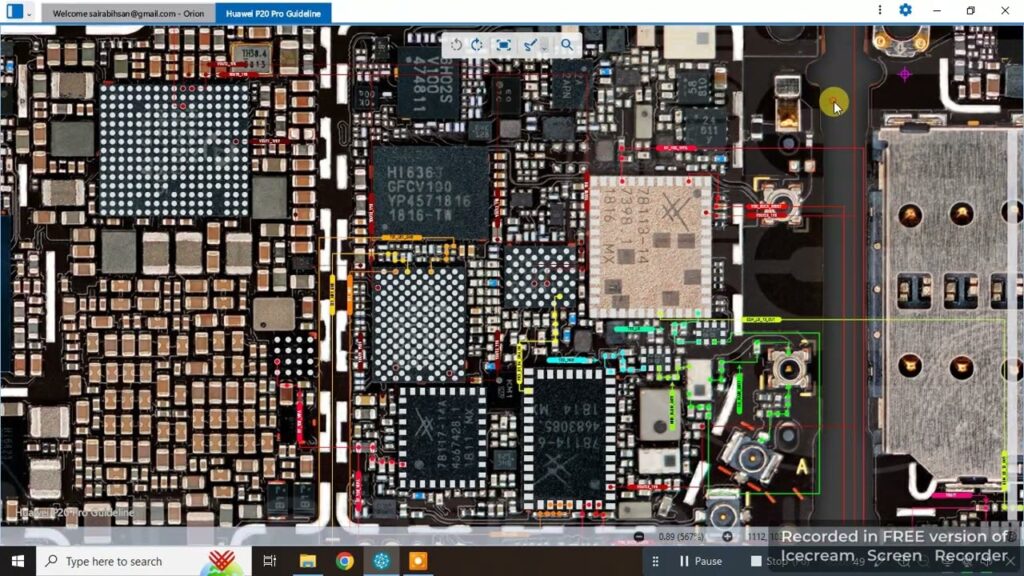This screenshot has height=576, width=1024.
Task: Rotate the board view clockwise
Action: pyautogui.click(x=477, y=45)
